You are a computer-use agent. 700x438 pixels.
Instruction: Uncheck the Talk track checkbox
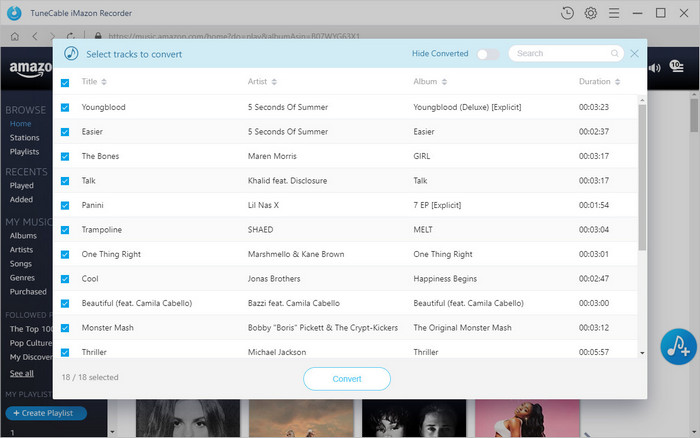pos(65,181)
